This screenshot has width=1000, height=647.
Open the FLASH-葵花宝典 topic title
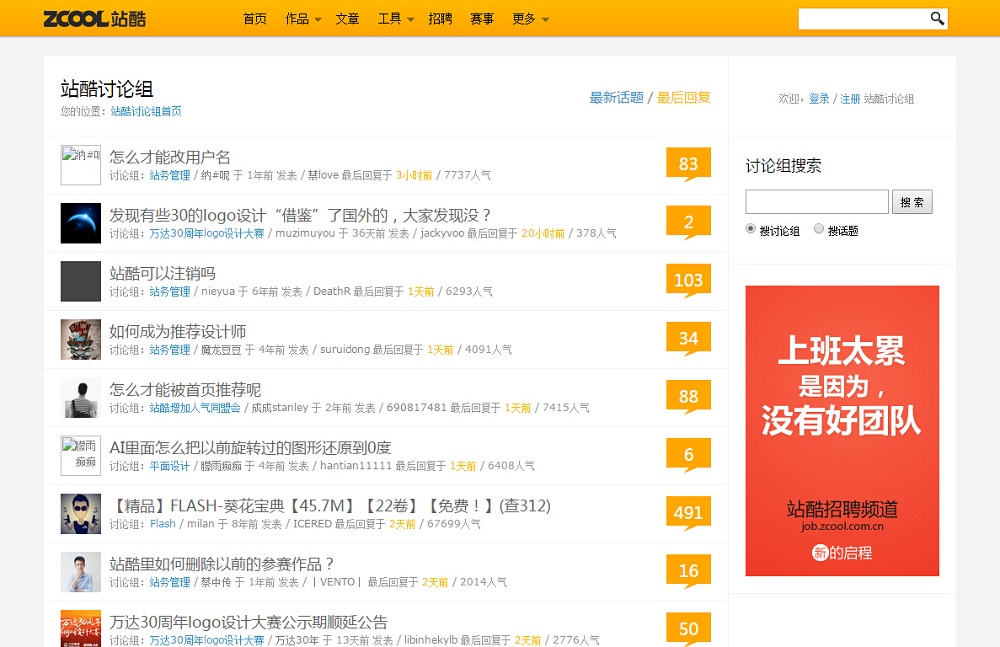[x=330, y=506]
